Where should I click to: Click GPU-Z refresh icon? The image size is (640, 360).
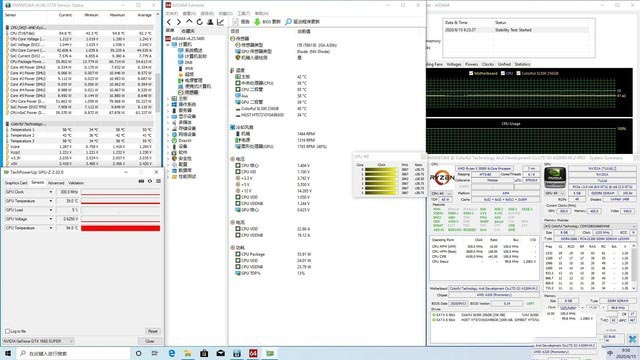click(150, 181)
